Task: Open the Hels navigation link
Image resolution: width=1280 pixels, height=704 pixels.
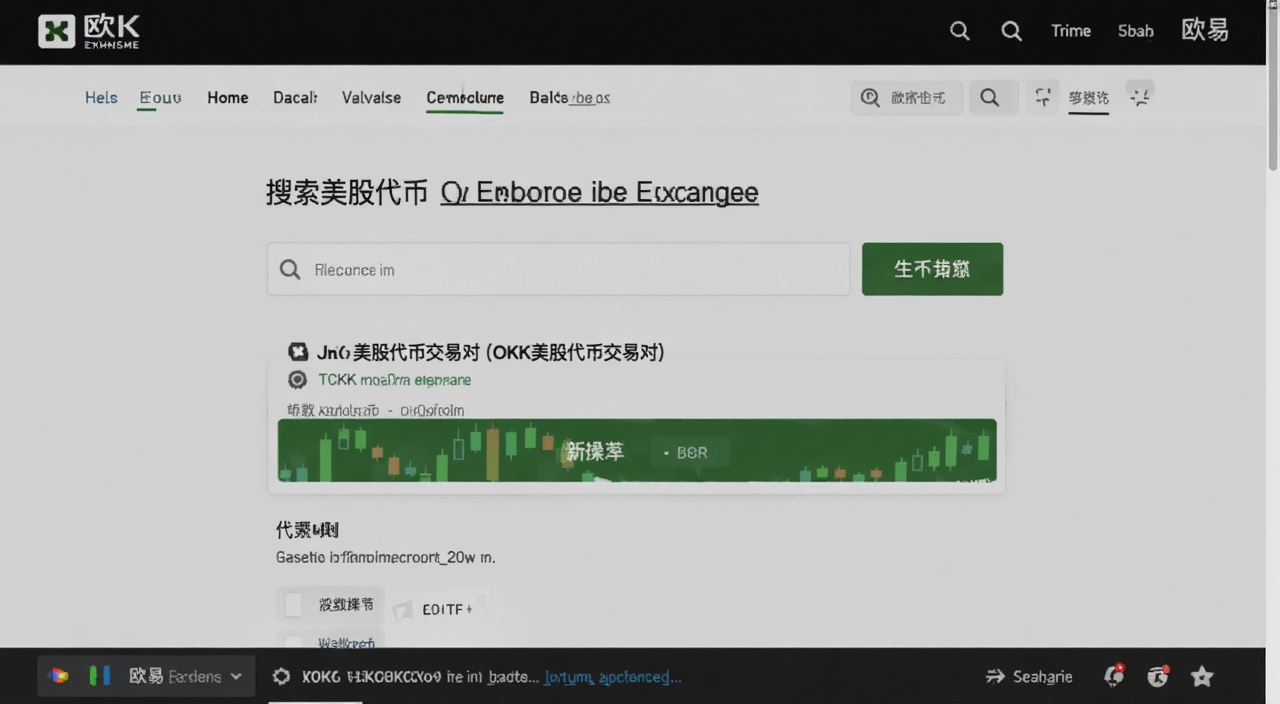Action: click(101, 97)
